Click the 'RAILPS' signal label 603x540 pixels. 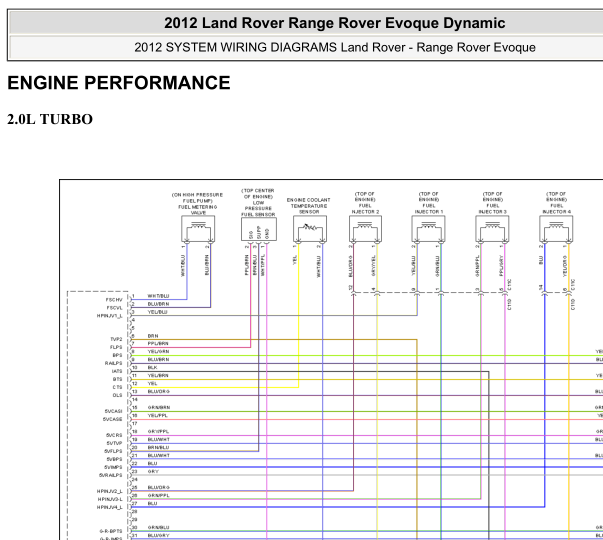click(x=113, y=363)
